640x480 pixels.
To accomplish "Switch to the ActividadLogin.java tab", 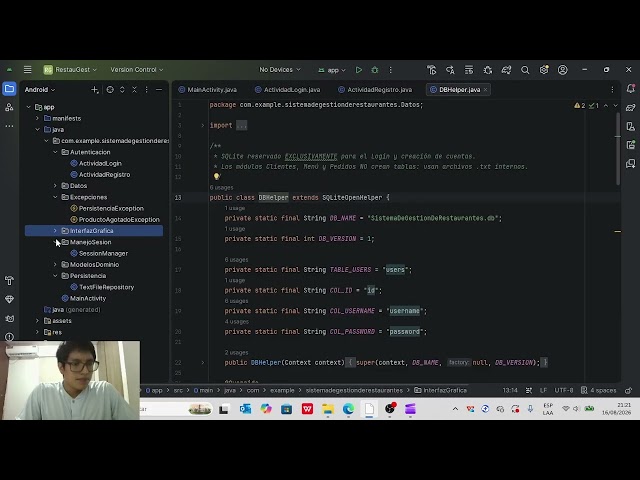I will (288, 89).
